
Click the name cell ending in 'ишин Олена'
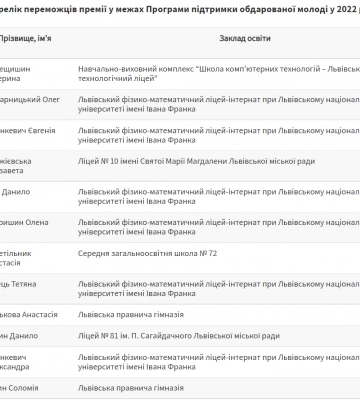(24, 222)
